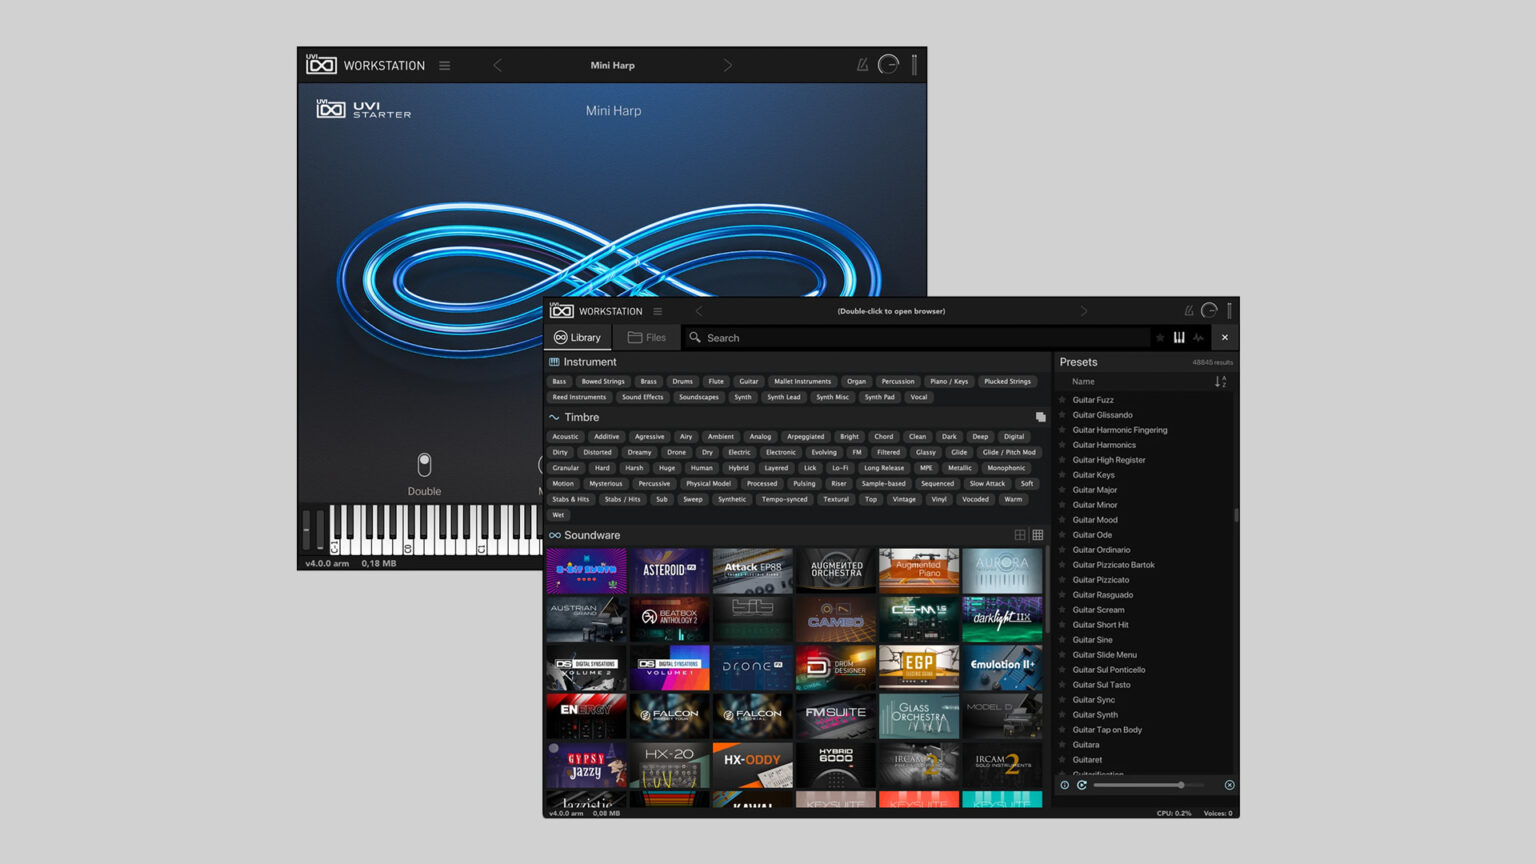Open the FALCON Factory soundware thumbnail
The width and height of the screenshot is (1536, 864).
coord(669,716)
